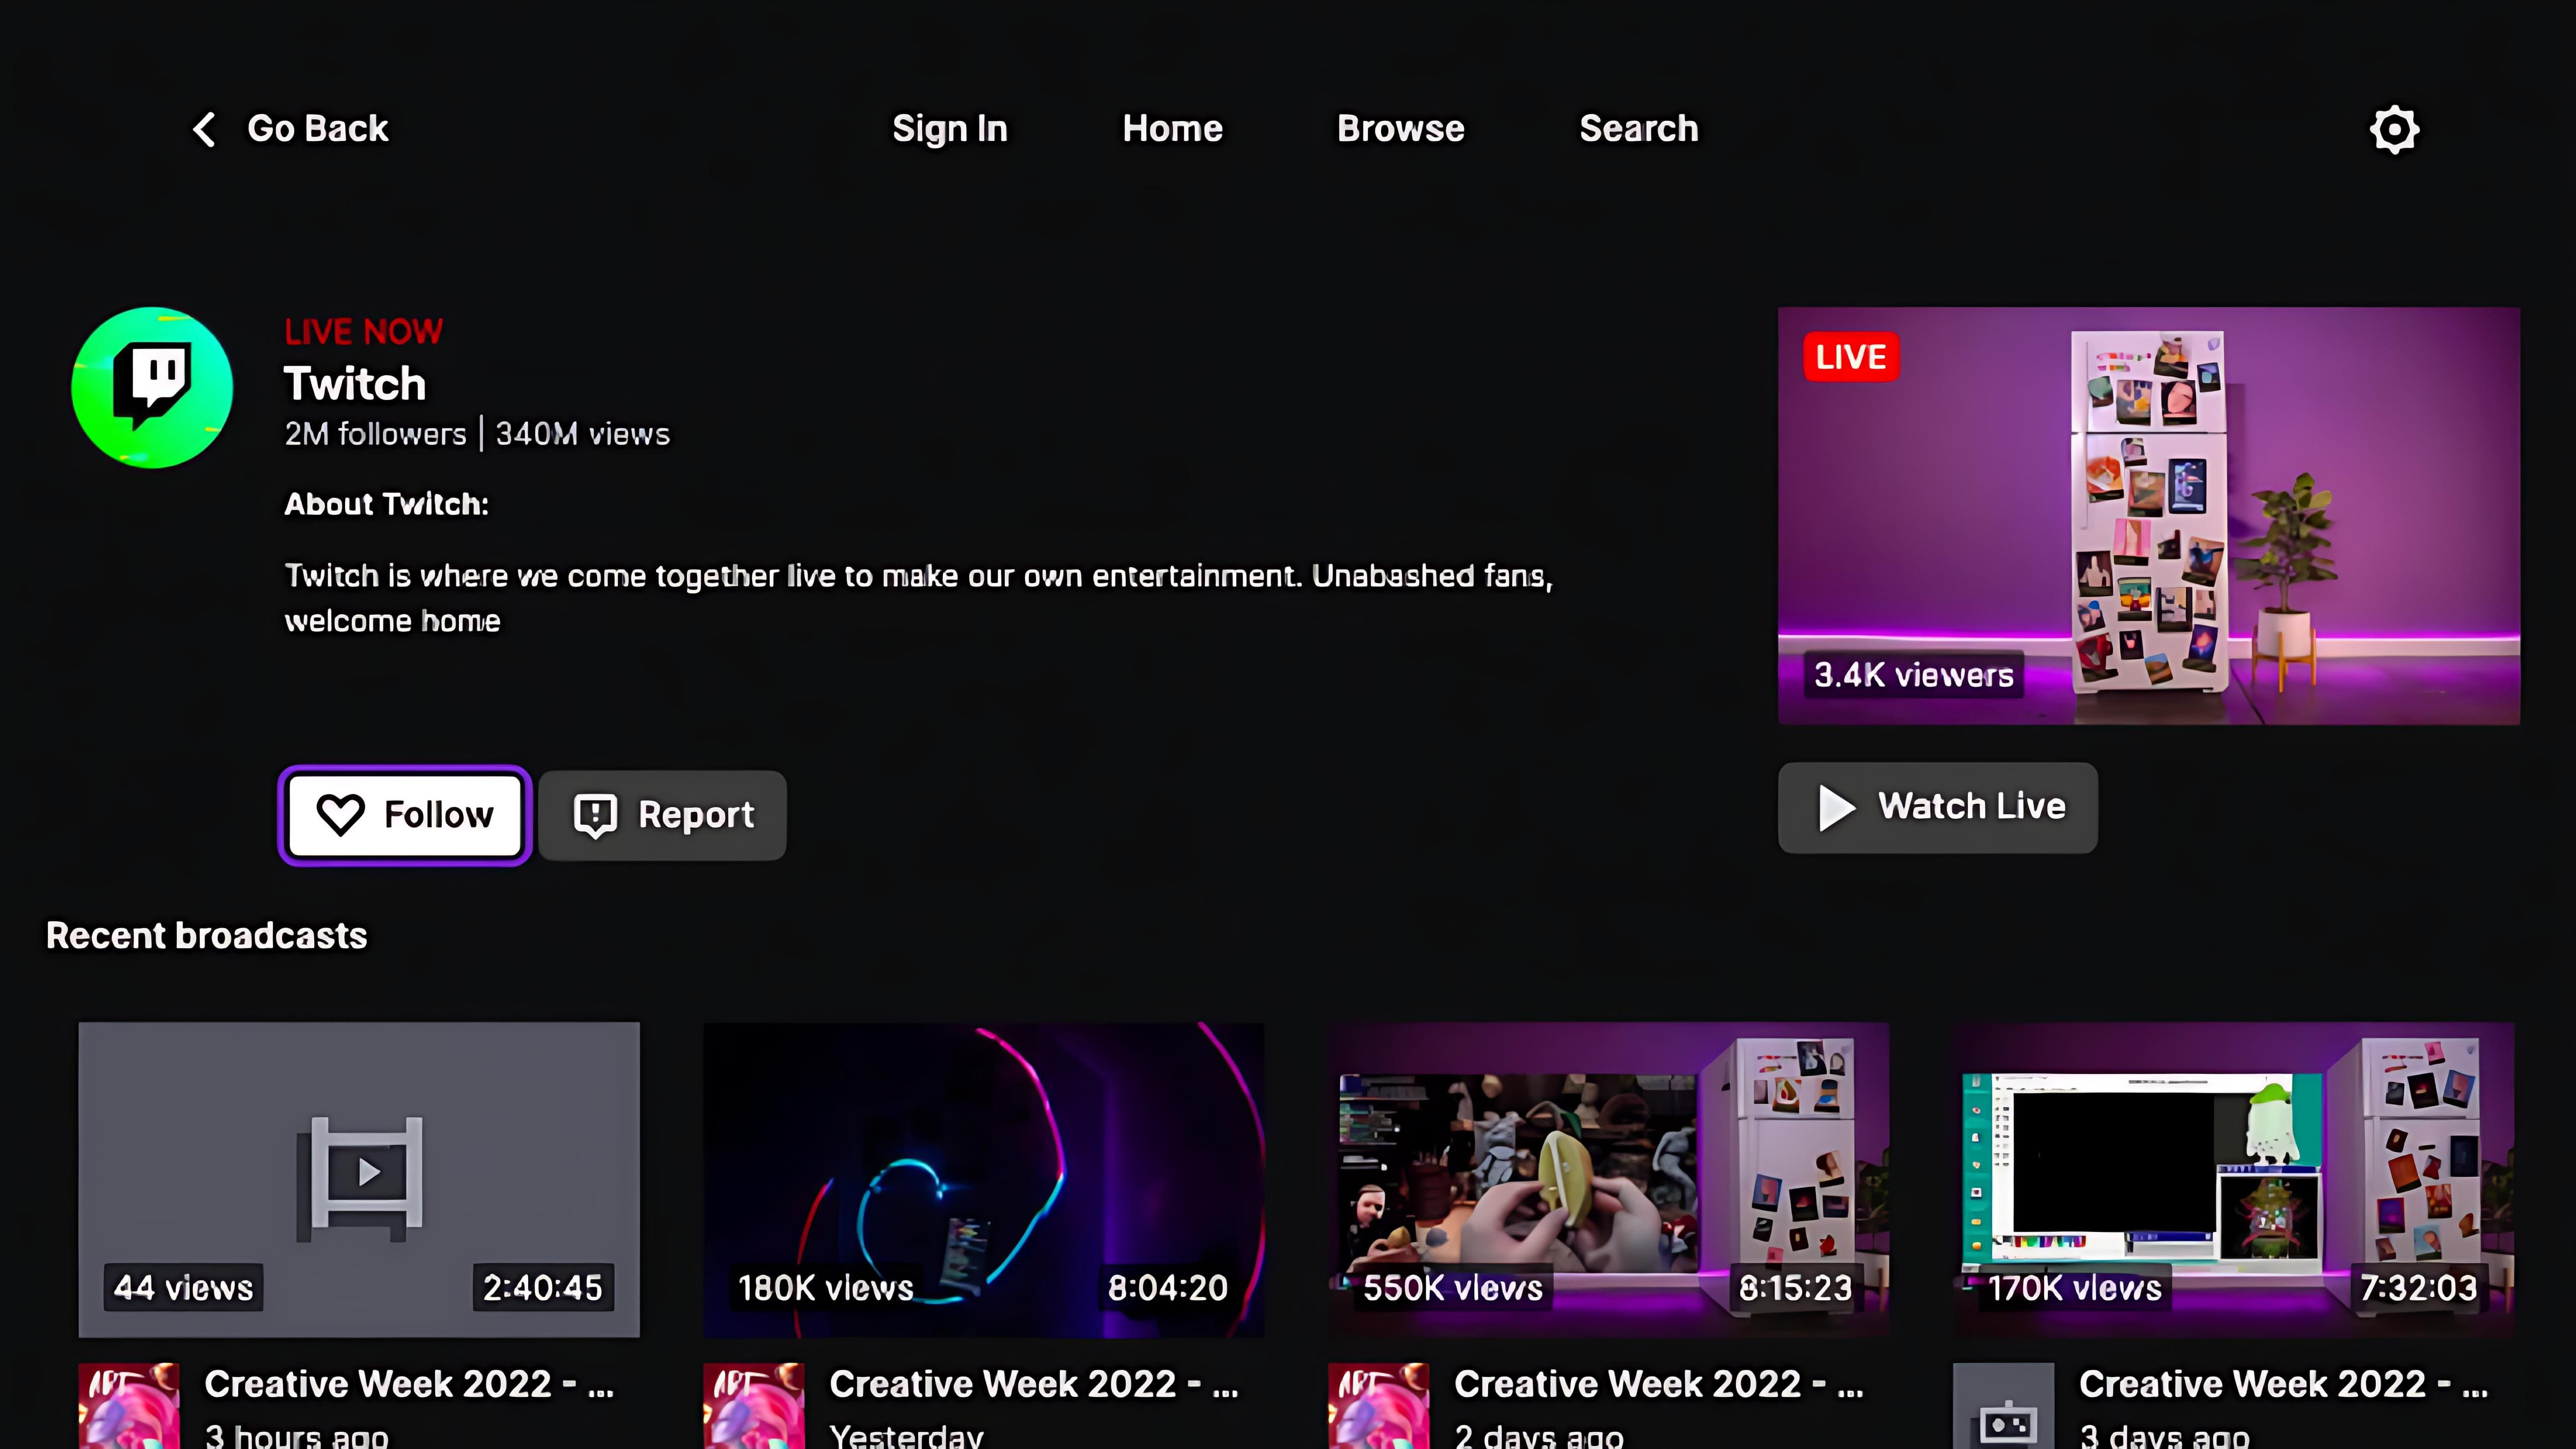Open Search in the top navigation
This screenshot has width=2576, height=1449.
coord(1639,129)
